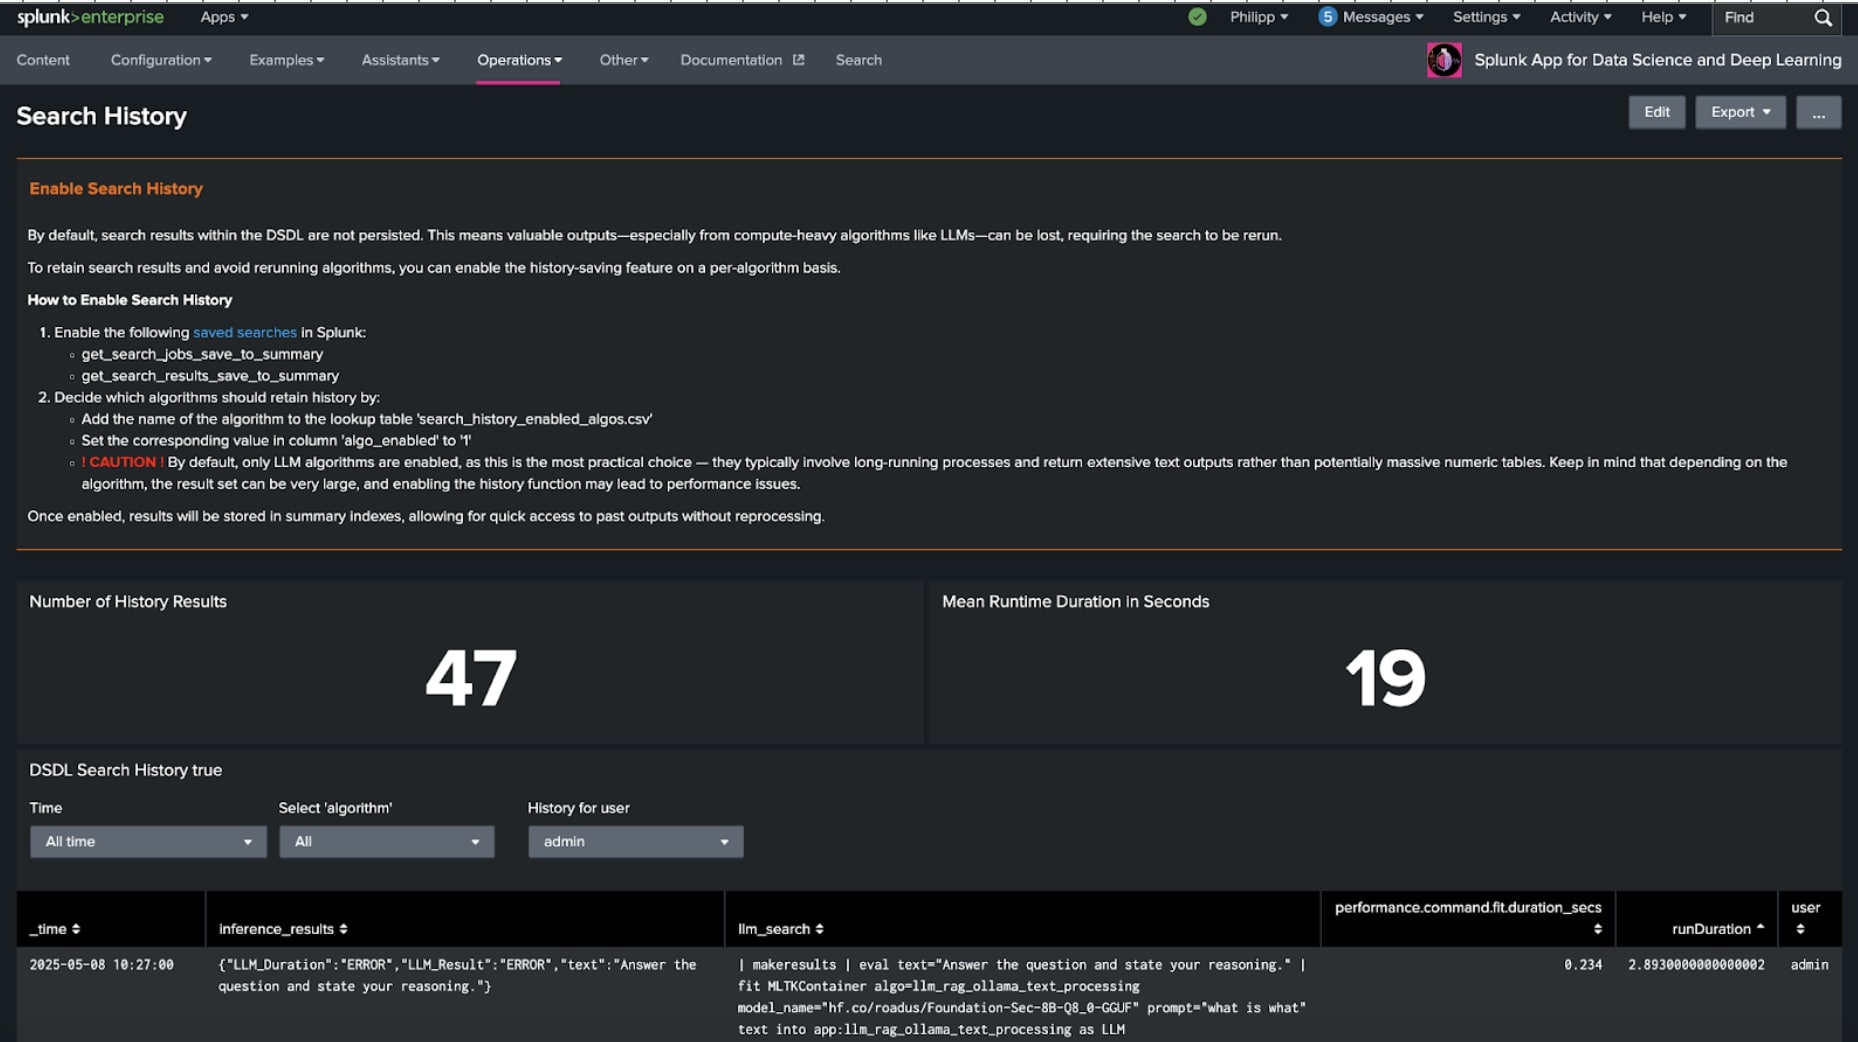Open the Apps dropdown menu
Image resolution: width=1858 pixels, height=1042 pixels.
pyautogui.click(x=224, y=17)
